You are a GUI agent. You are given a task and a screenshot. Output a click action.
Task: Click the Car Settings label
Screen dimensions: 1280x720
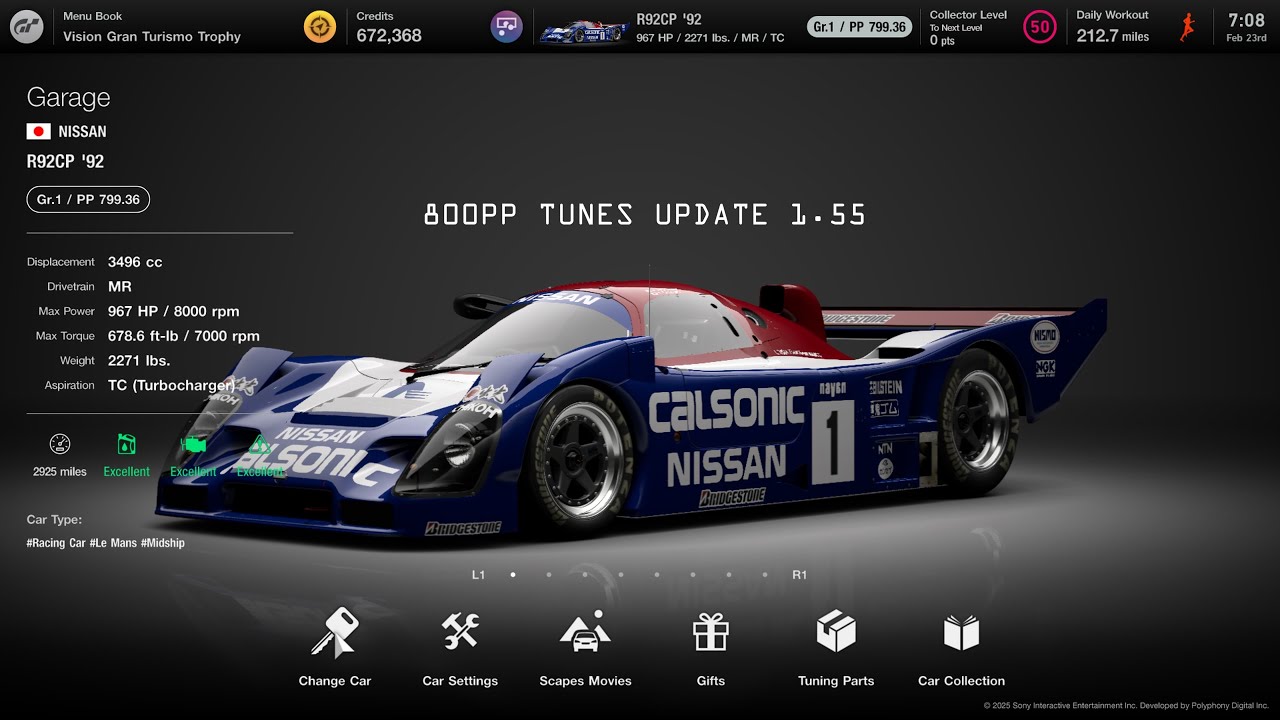pos(460,681)
